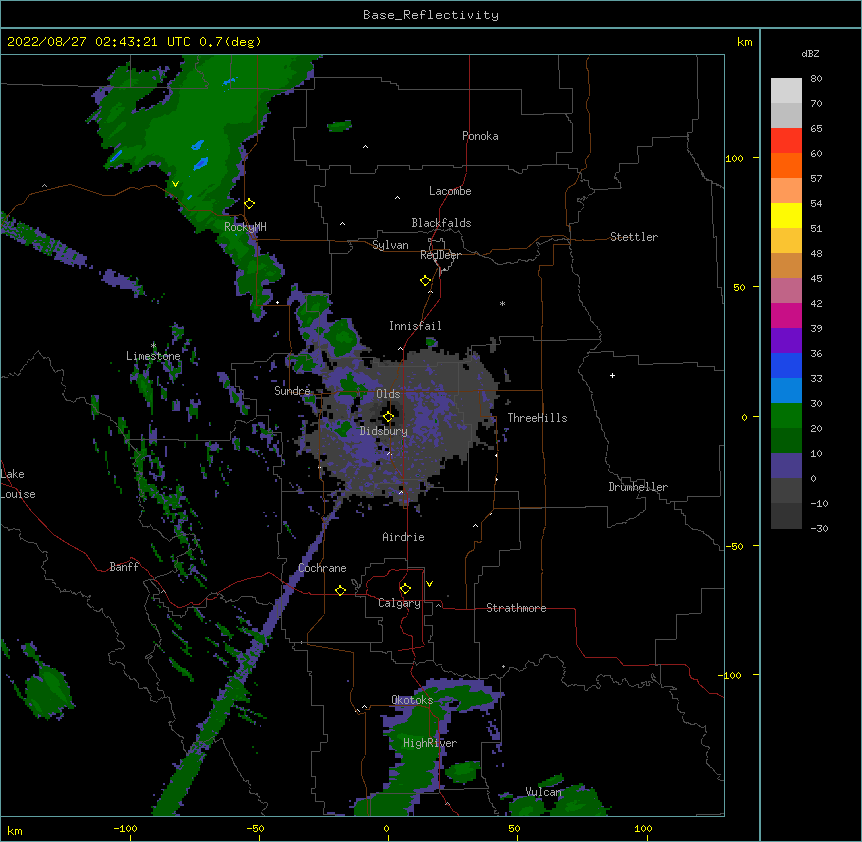The height and width of the screenshot is (842, 862).
Task: Click the Stettler label
Action: coord(634,237)
